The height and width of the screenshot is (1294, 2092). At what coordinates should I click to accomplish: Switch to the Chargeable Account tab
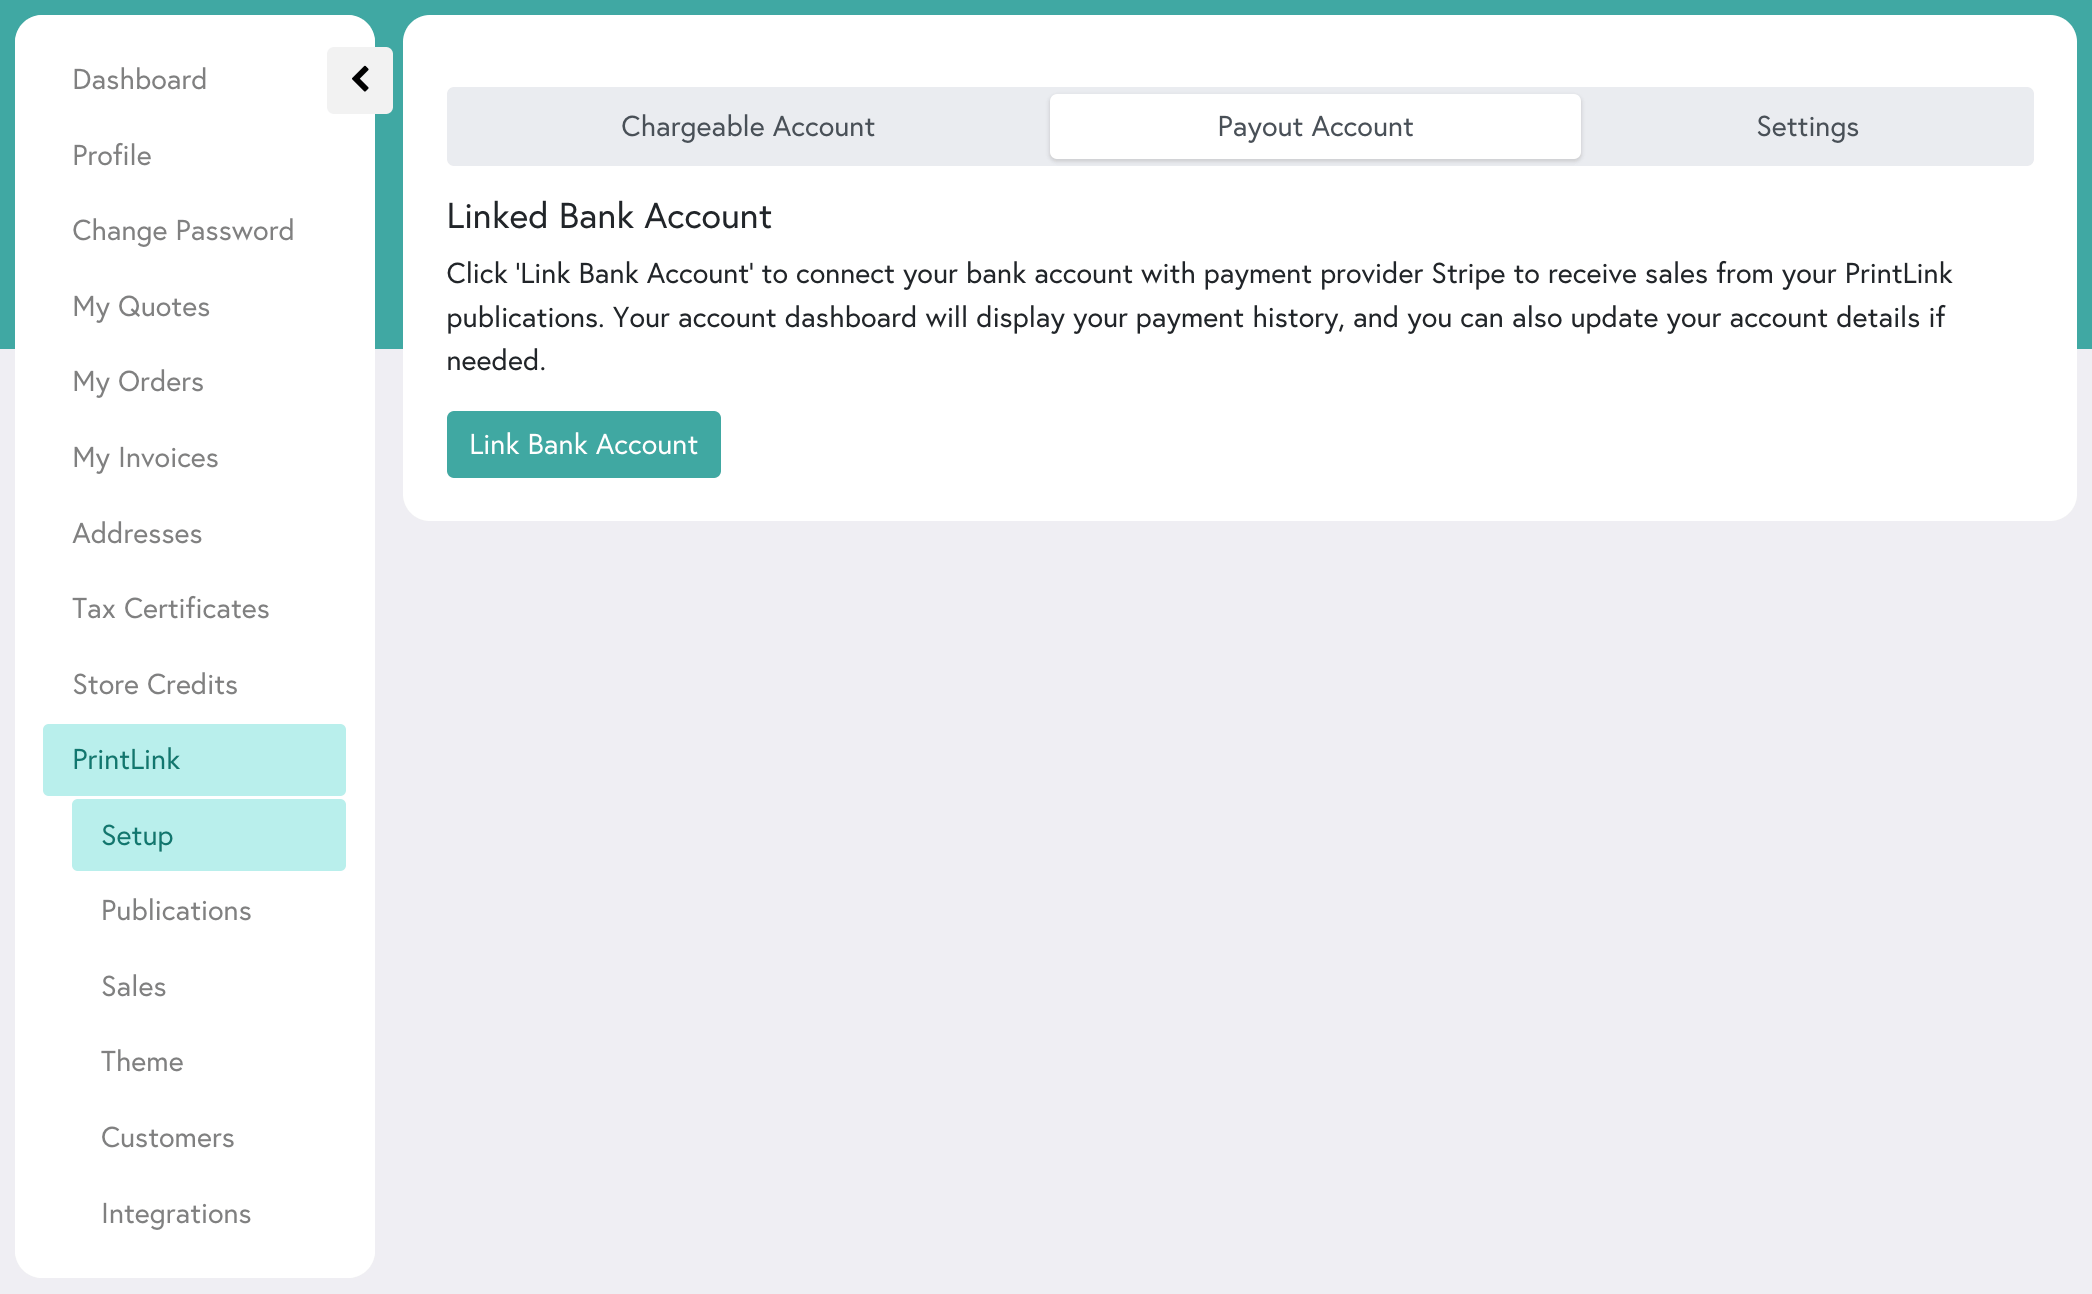pos(747,126)
